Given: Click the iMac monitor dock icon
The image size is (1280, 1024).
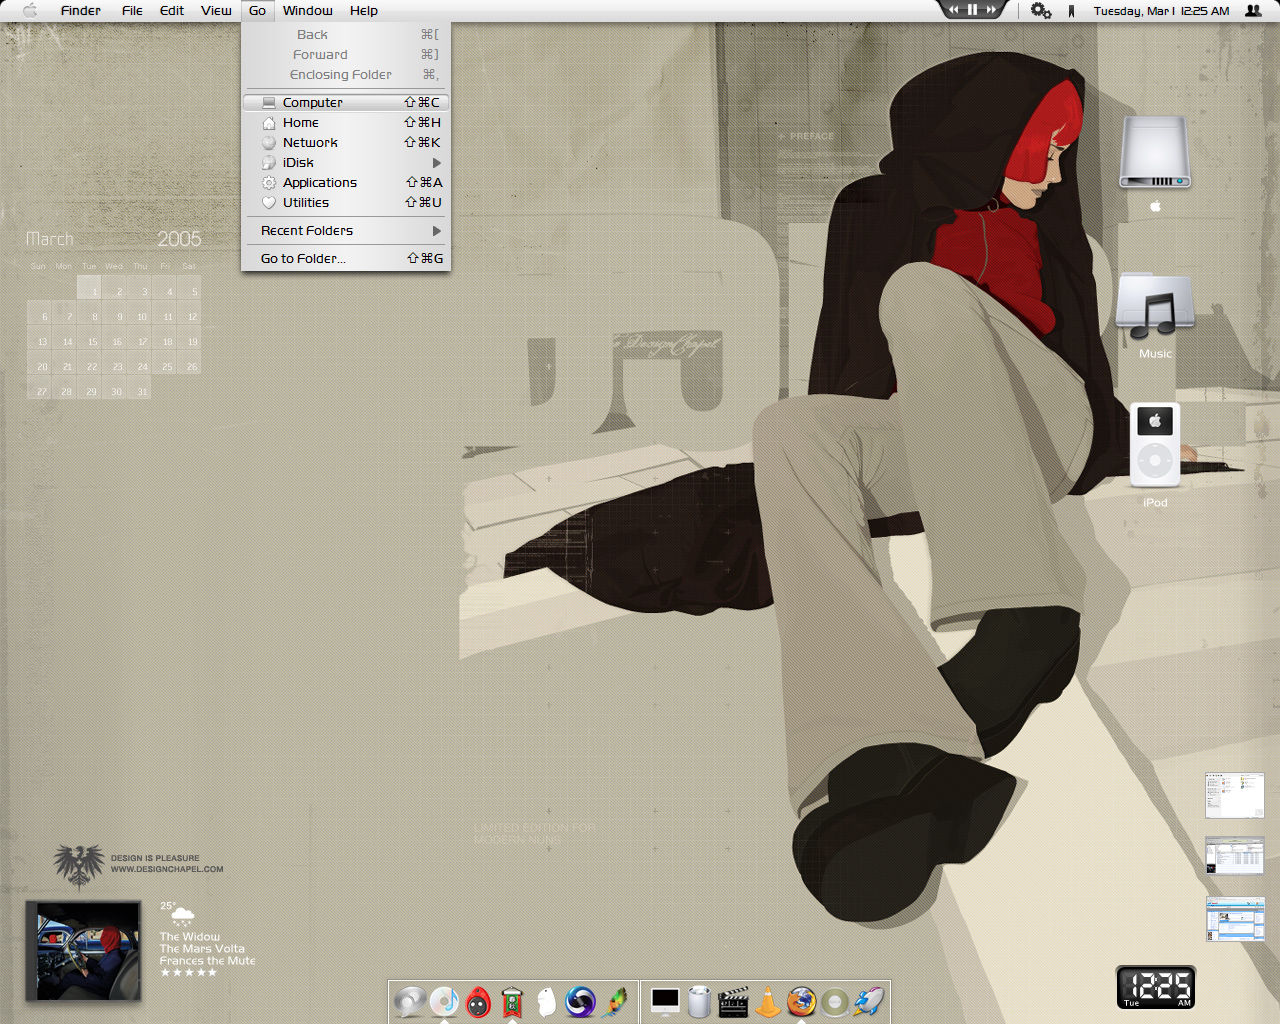Looking at the screenshot, I should (x=665, y=1001).
